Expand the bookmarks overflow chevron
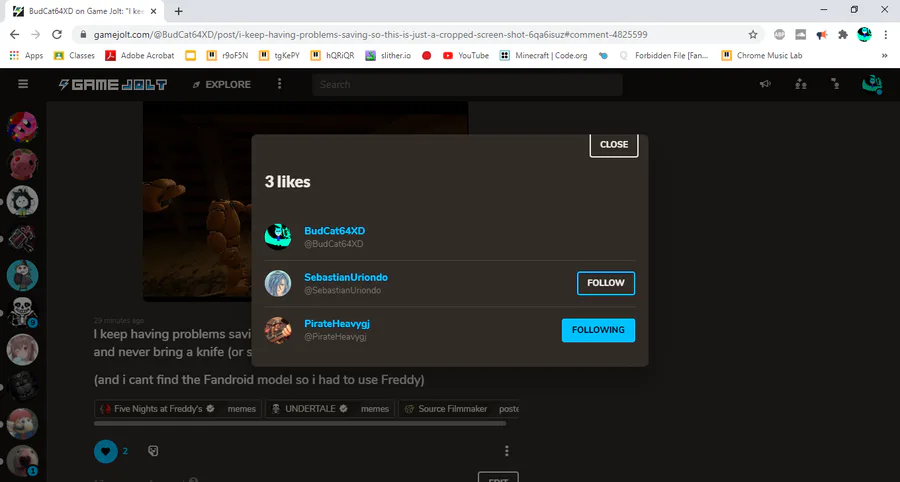The height and width of the screenshot is (482, 900). [x=884, y=56]
